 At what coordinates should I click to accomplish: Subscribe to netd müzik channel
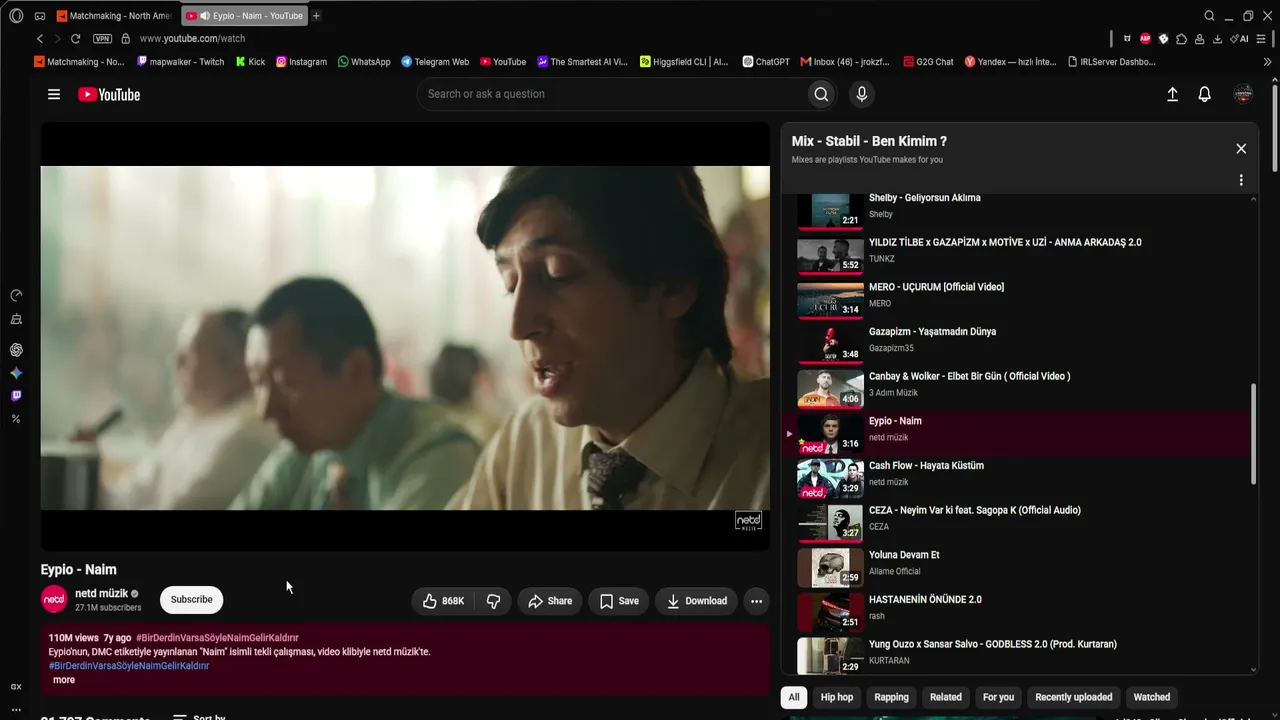[191, 600]
